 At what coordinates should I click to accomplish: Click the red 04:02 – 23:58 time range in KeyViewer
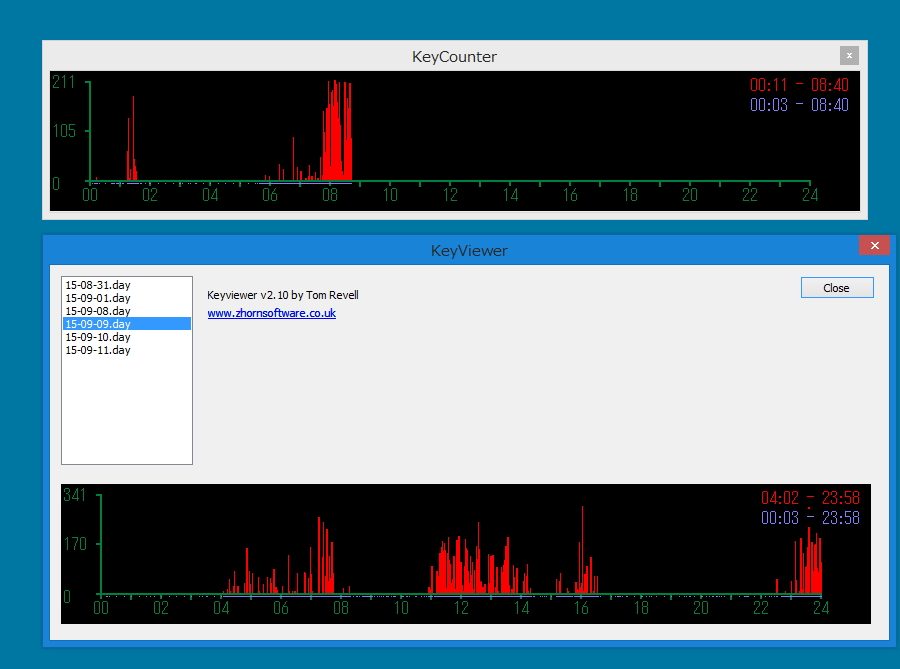810,497
